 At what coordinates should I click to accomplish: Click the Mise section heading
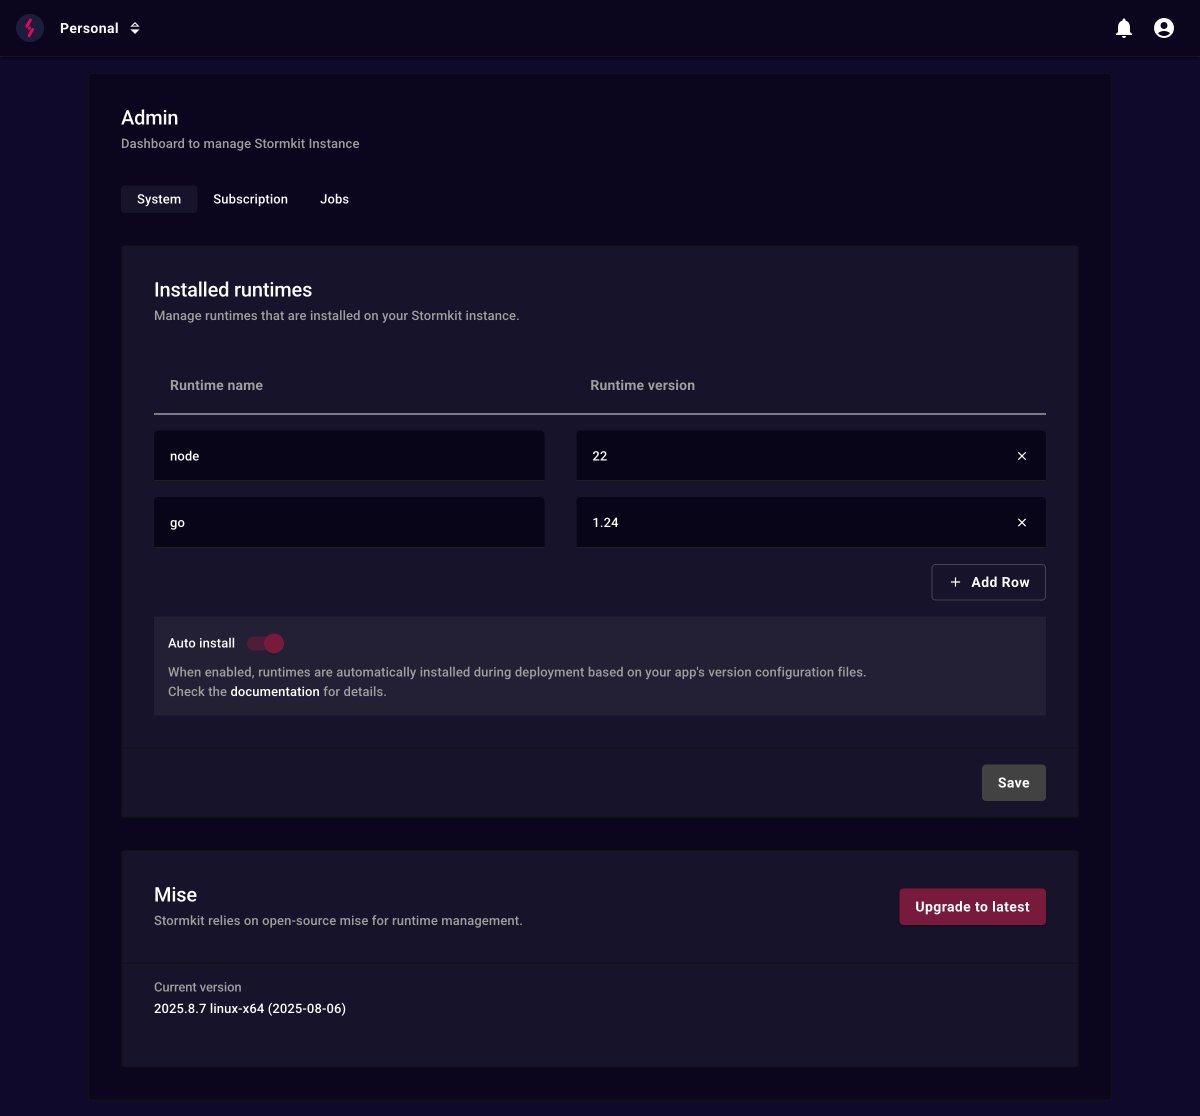(x=176, y=895)
